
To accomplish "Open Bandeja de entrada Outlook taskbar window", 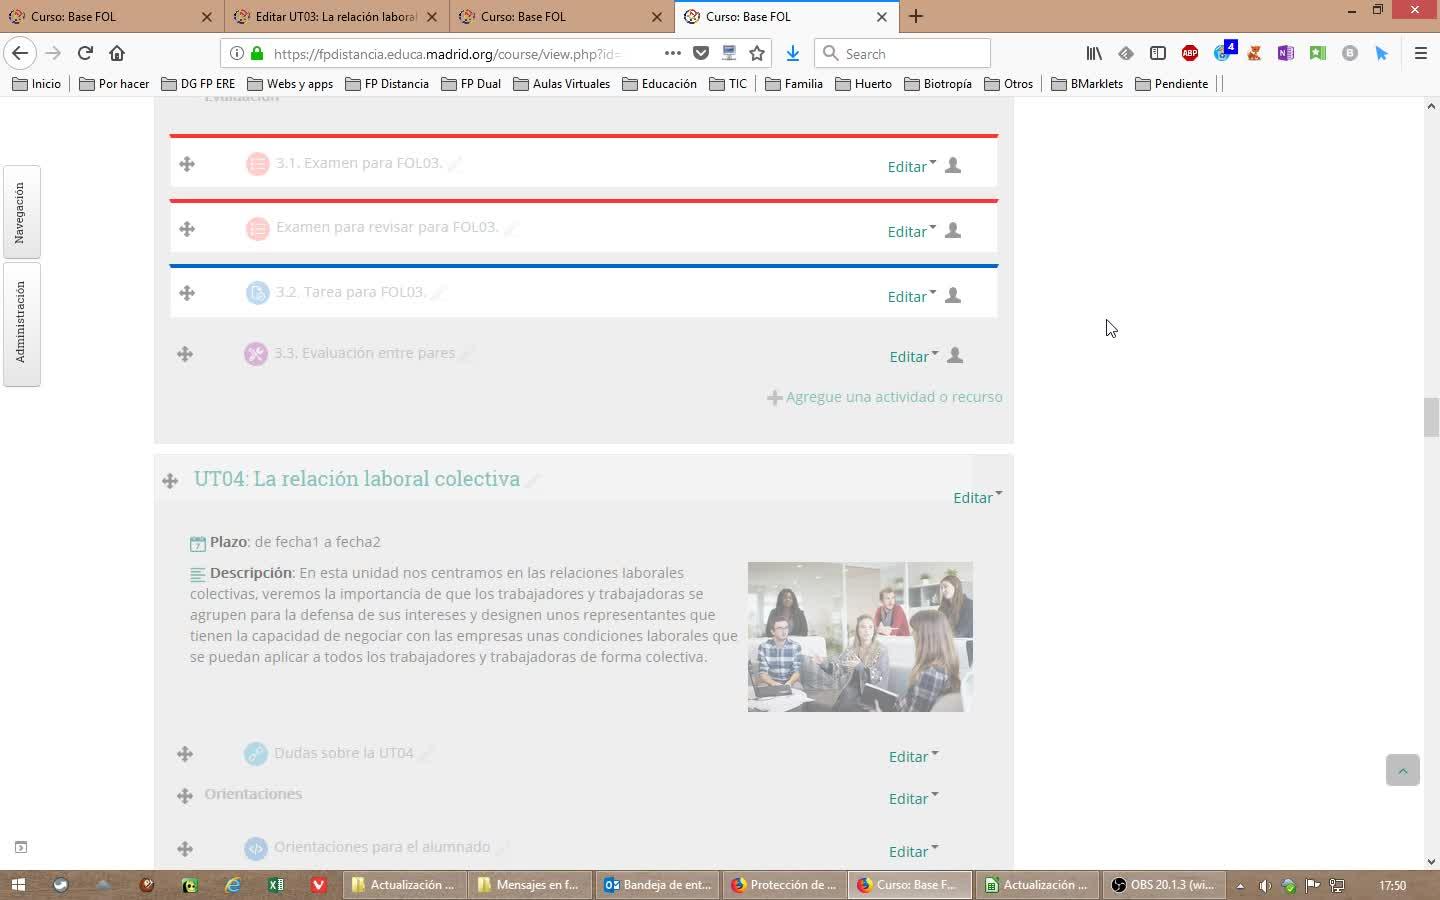I will pos(658,885).
